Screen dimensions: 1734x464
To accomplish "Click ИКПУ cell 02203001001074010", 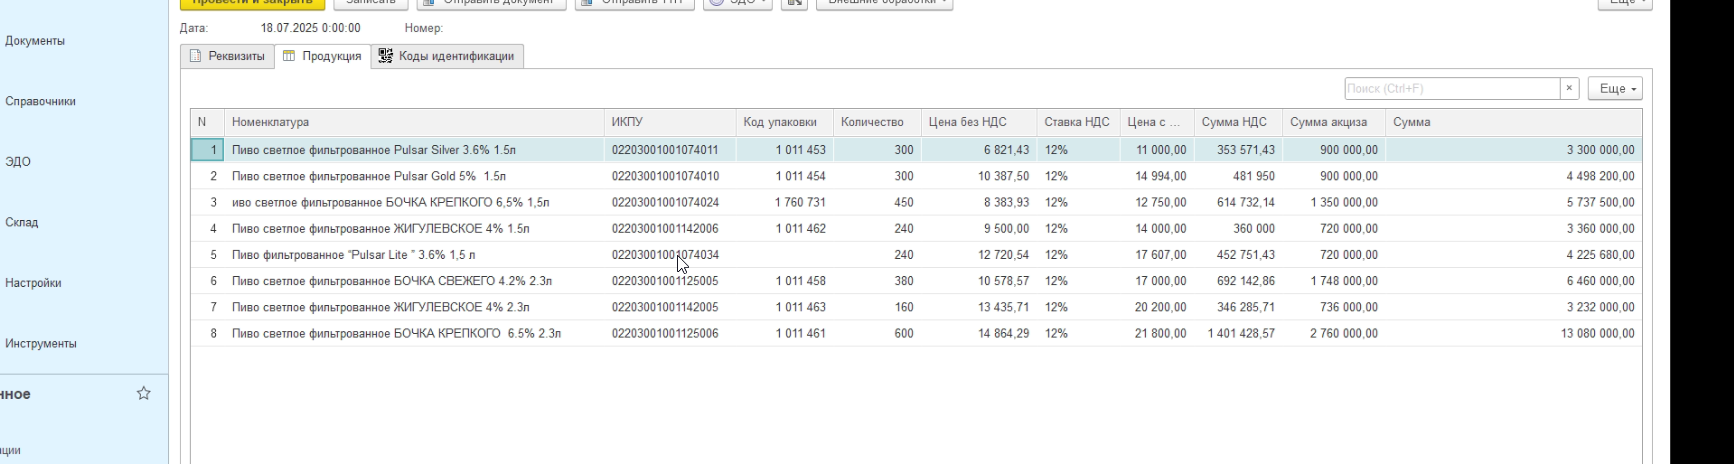I will (670, 176).
